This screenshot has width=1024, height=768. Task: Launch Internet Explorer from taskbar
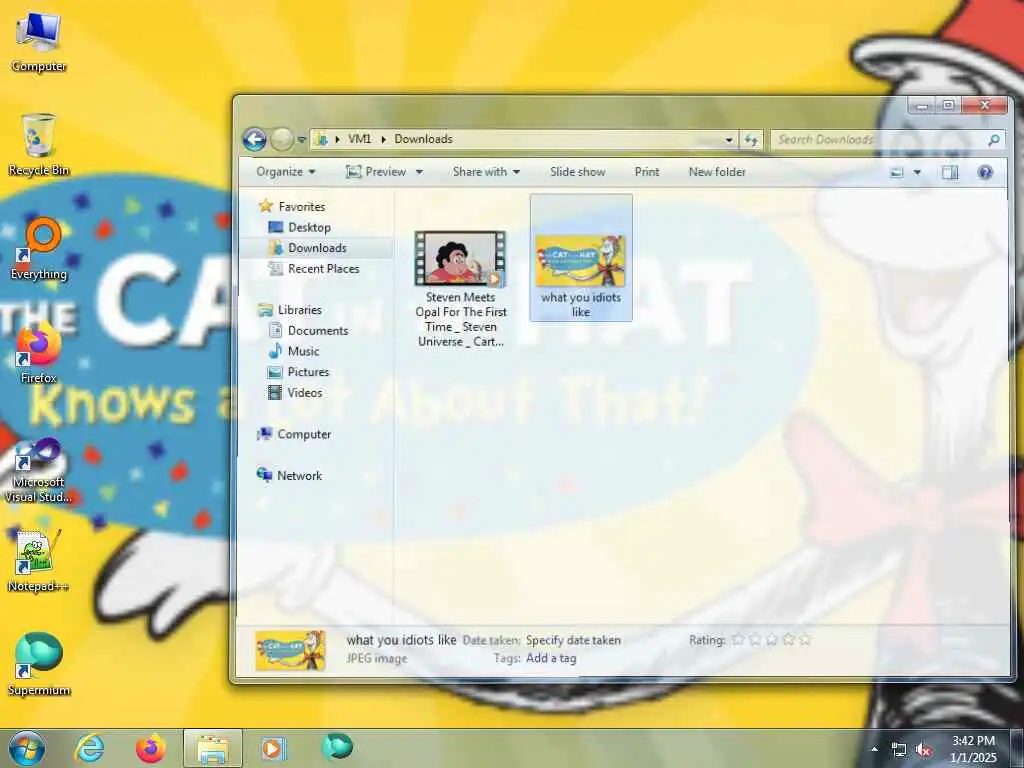[x=89, y=748]
